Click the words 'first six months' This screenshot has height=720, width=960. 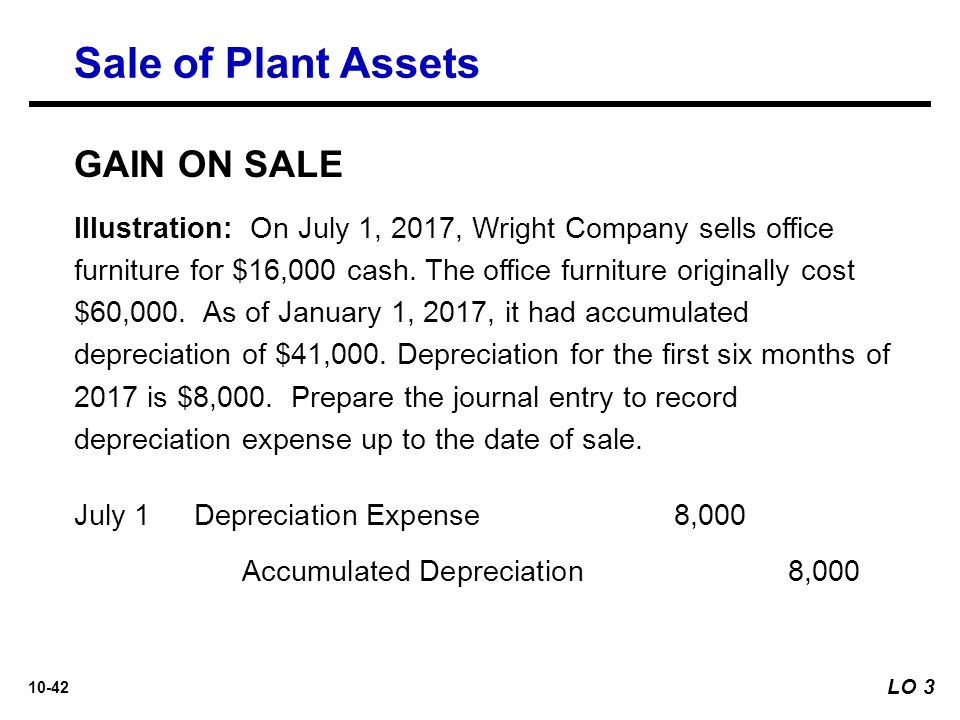click(x=707, y=355)
